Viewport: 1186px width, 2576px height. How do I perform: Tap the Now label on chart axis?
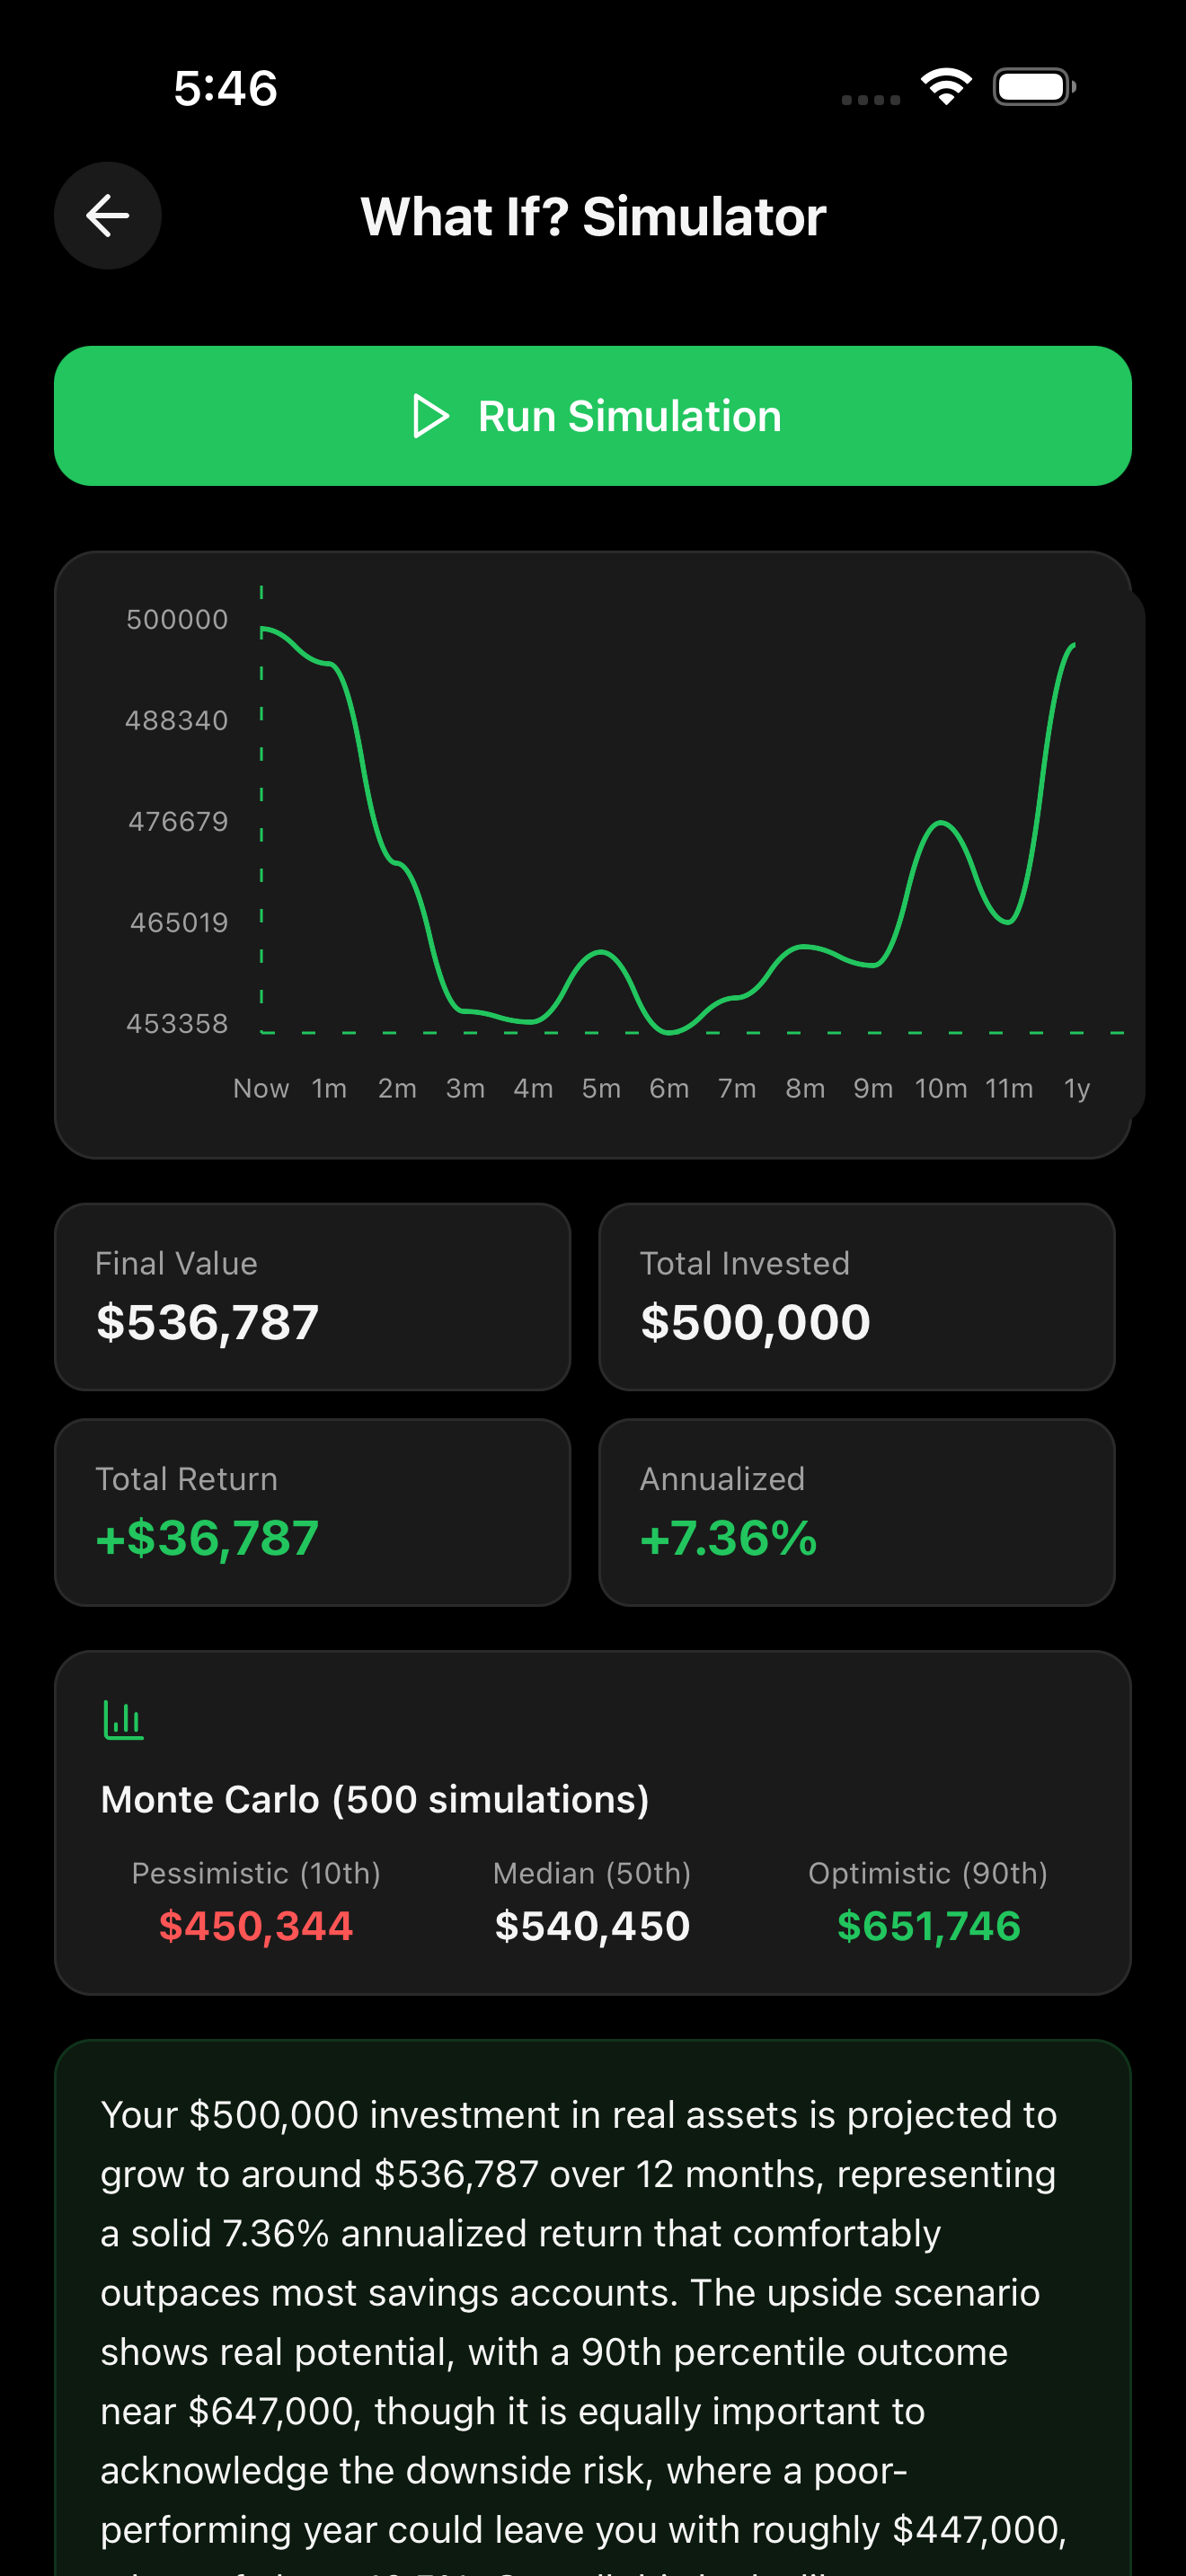(261, 1088)
